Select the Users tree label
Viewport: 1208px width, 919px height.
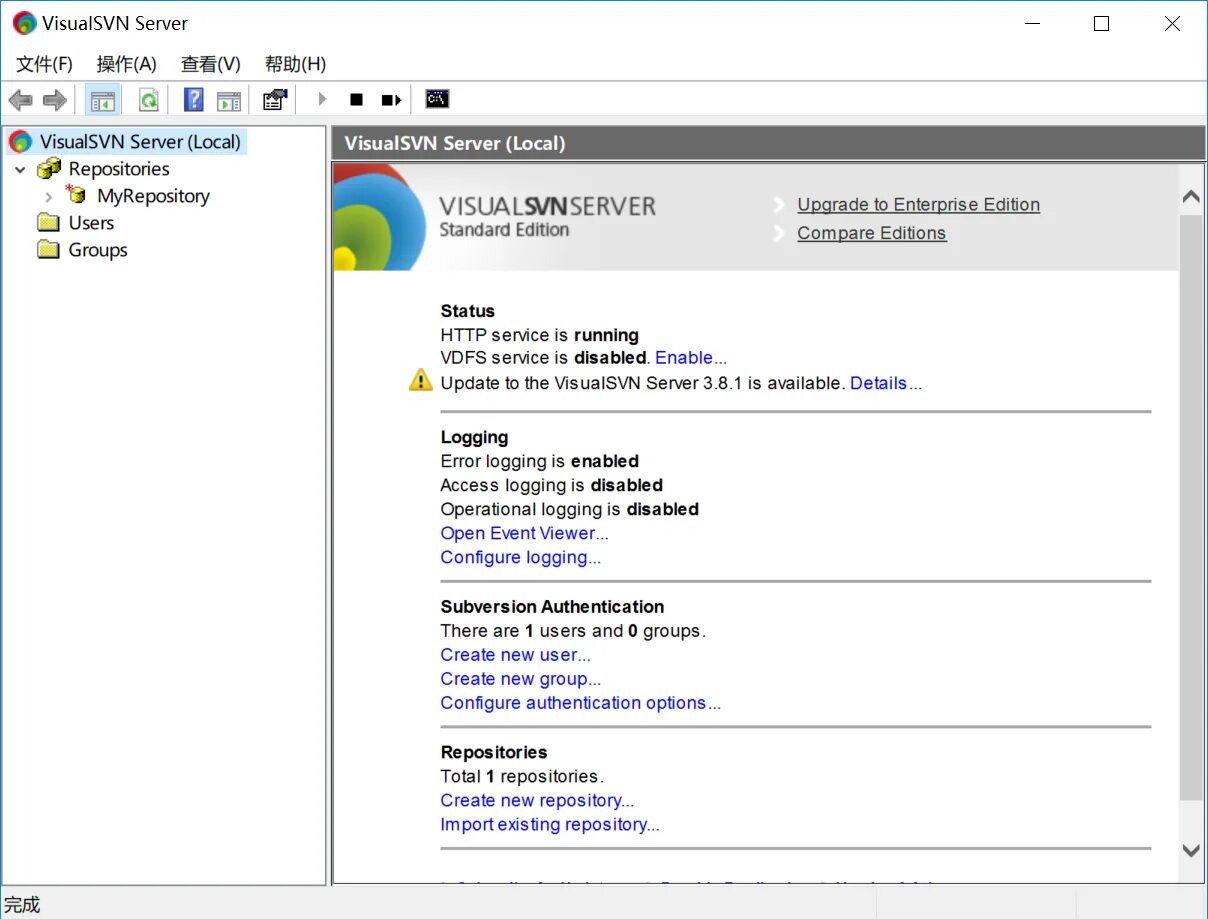91,223
